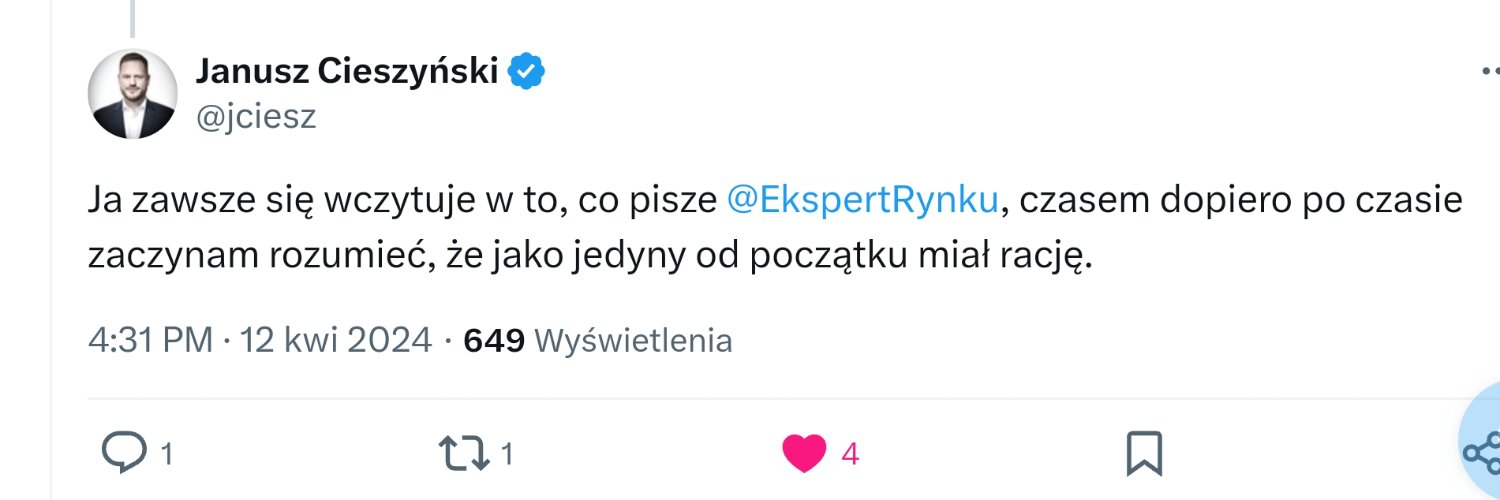Open Janusz Cieszyński's profile picture
Screen dimensions: 1500x500
133,95
